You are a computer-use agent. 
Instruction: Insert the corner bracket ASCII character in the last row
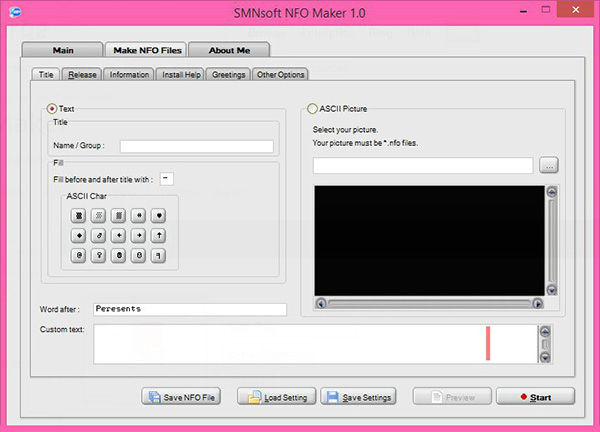click(158, 256)
